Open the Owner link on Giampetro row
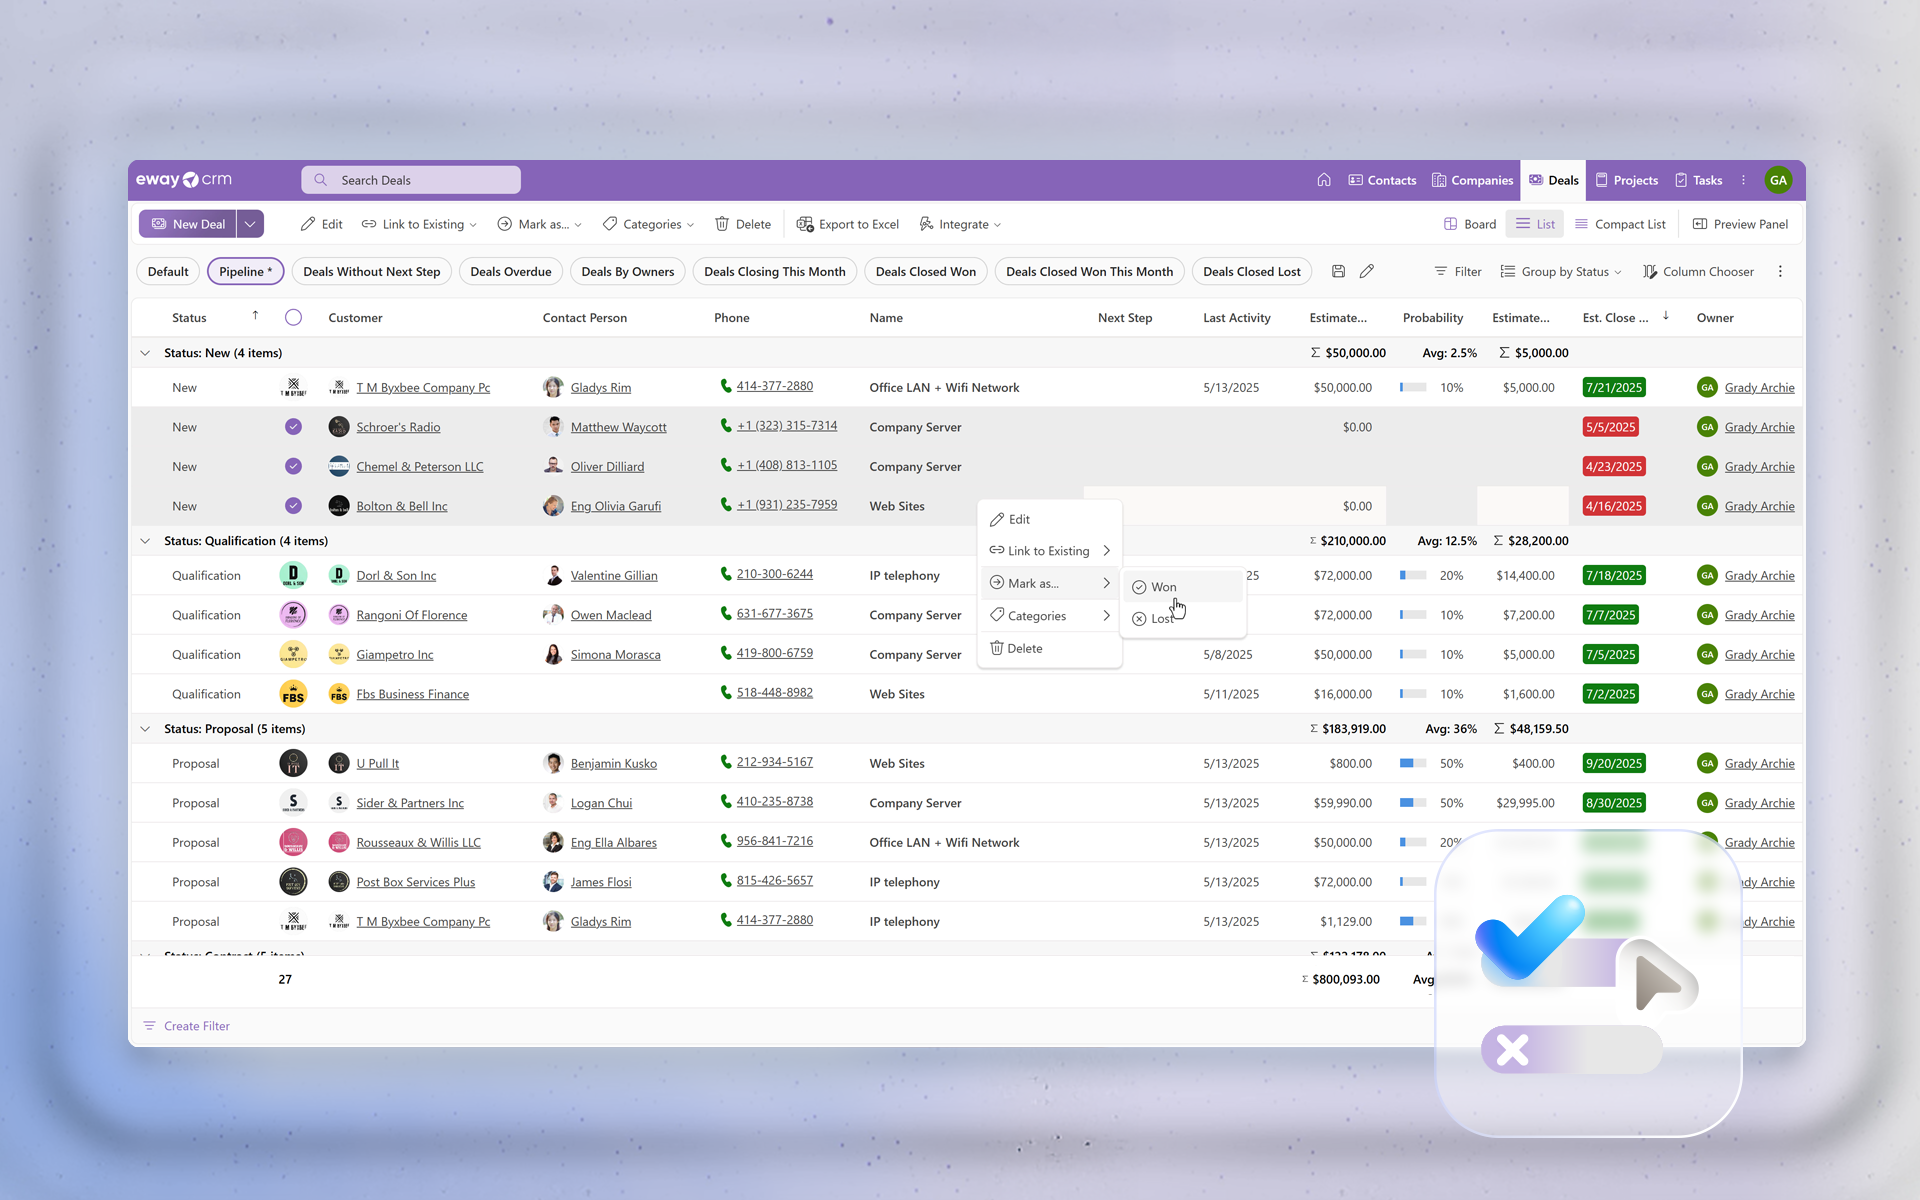 click(1759, 655)
